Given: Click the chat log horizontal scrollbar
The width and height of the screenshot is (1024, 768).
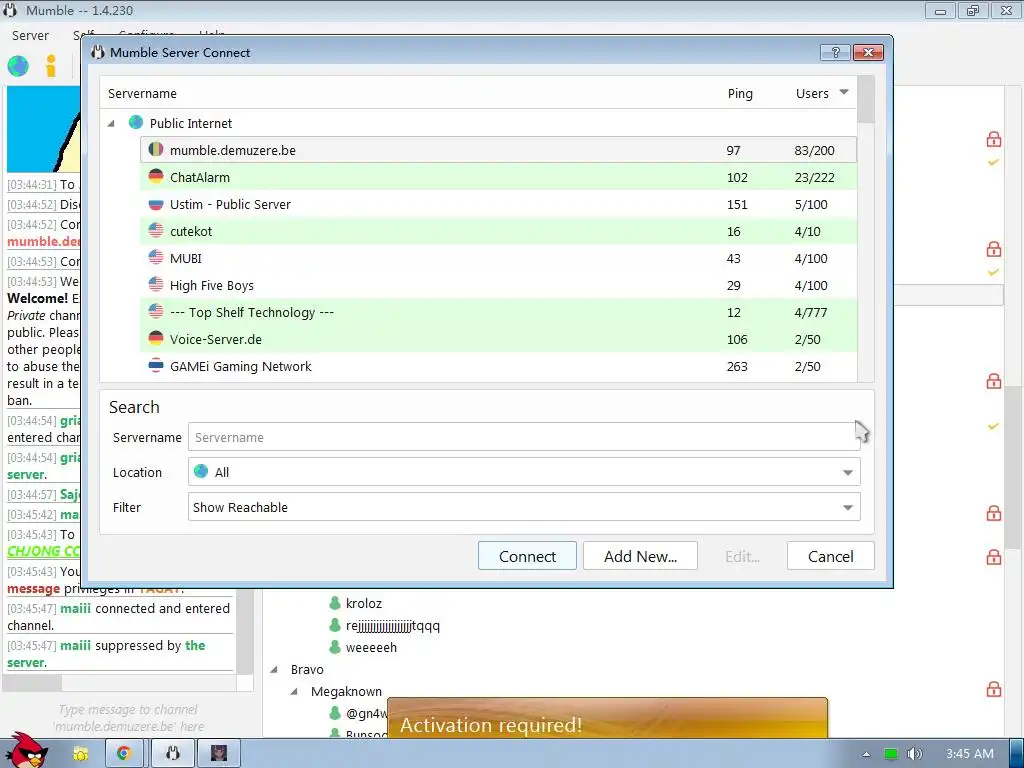Looking at the screenshot, I should (120, 683).
